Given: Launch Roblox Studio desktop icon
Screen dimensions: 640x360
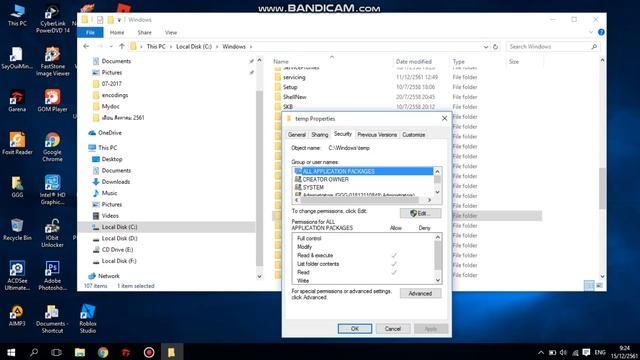Looking at the screenshot, I should pyautogui.click(x=88, y=318).
